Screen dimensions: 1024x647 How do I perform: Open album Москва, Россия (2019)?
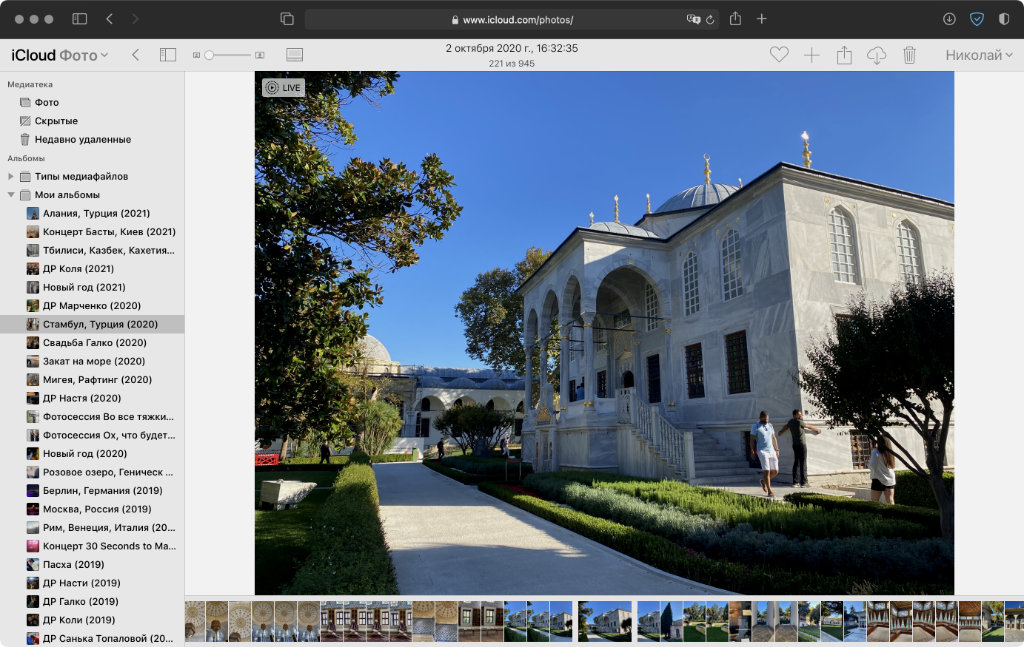(92, 509)
